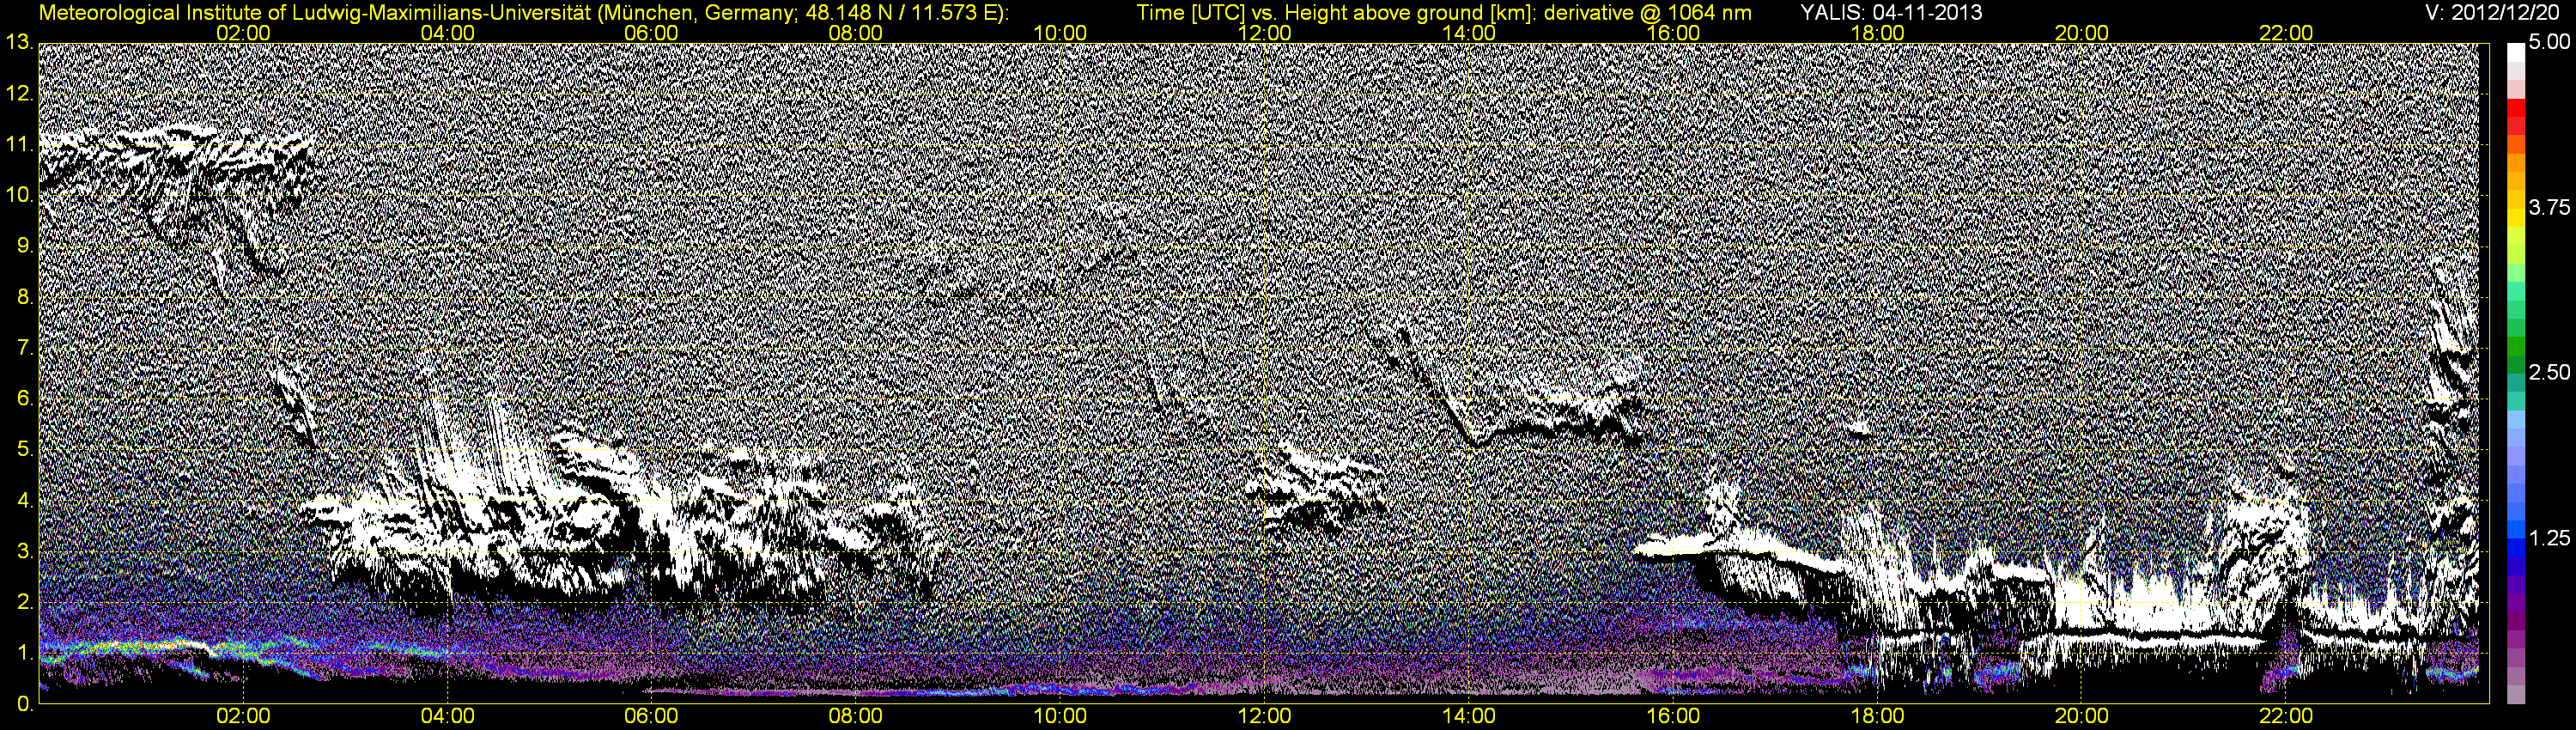Click the 10:00 label on the bottom time axis
This screenshot has width=2576, height=730.
(1060, 716)
